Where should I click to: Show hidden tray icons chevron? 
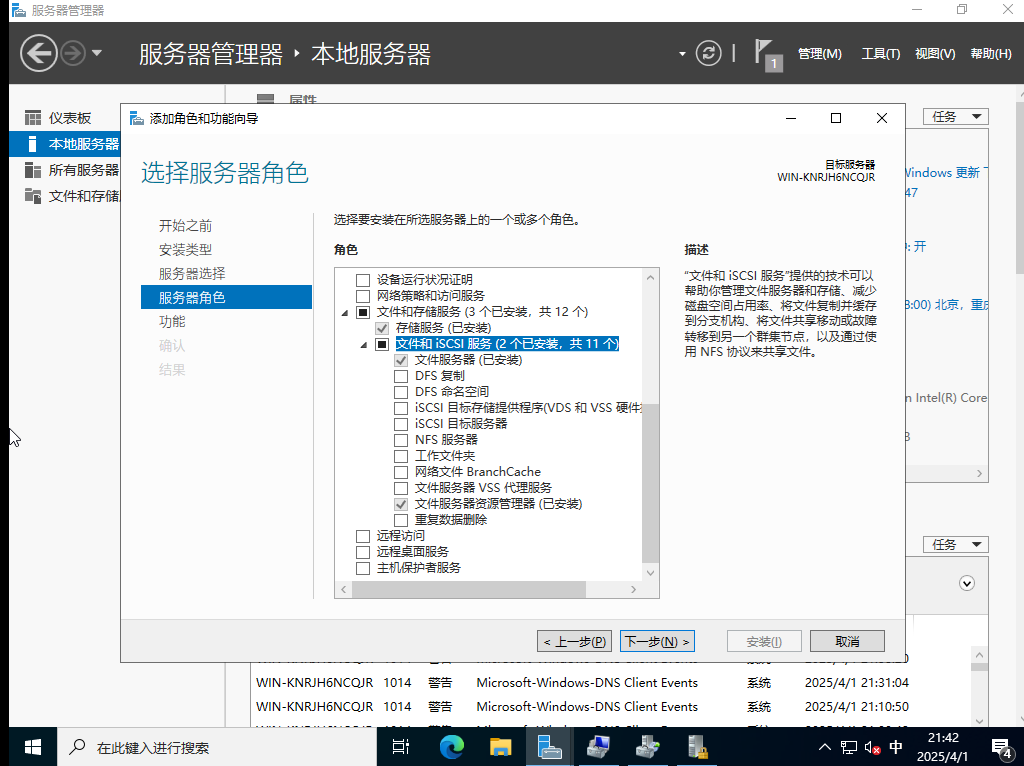(825, 747)
